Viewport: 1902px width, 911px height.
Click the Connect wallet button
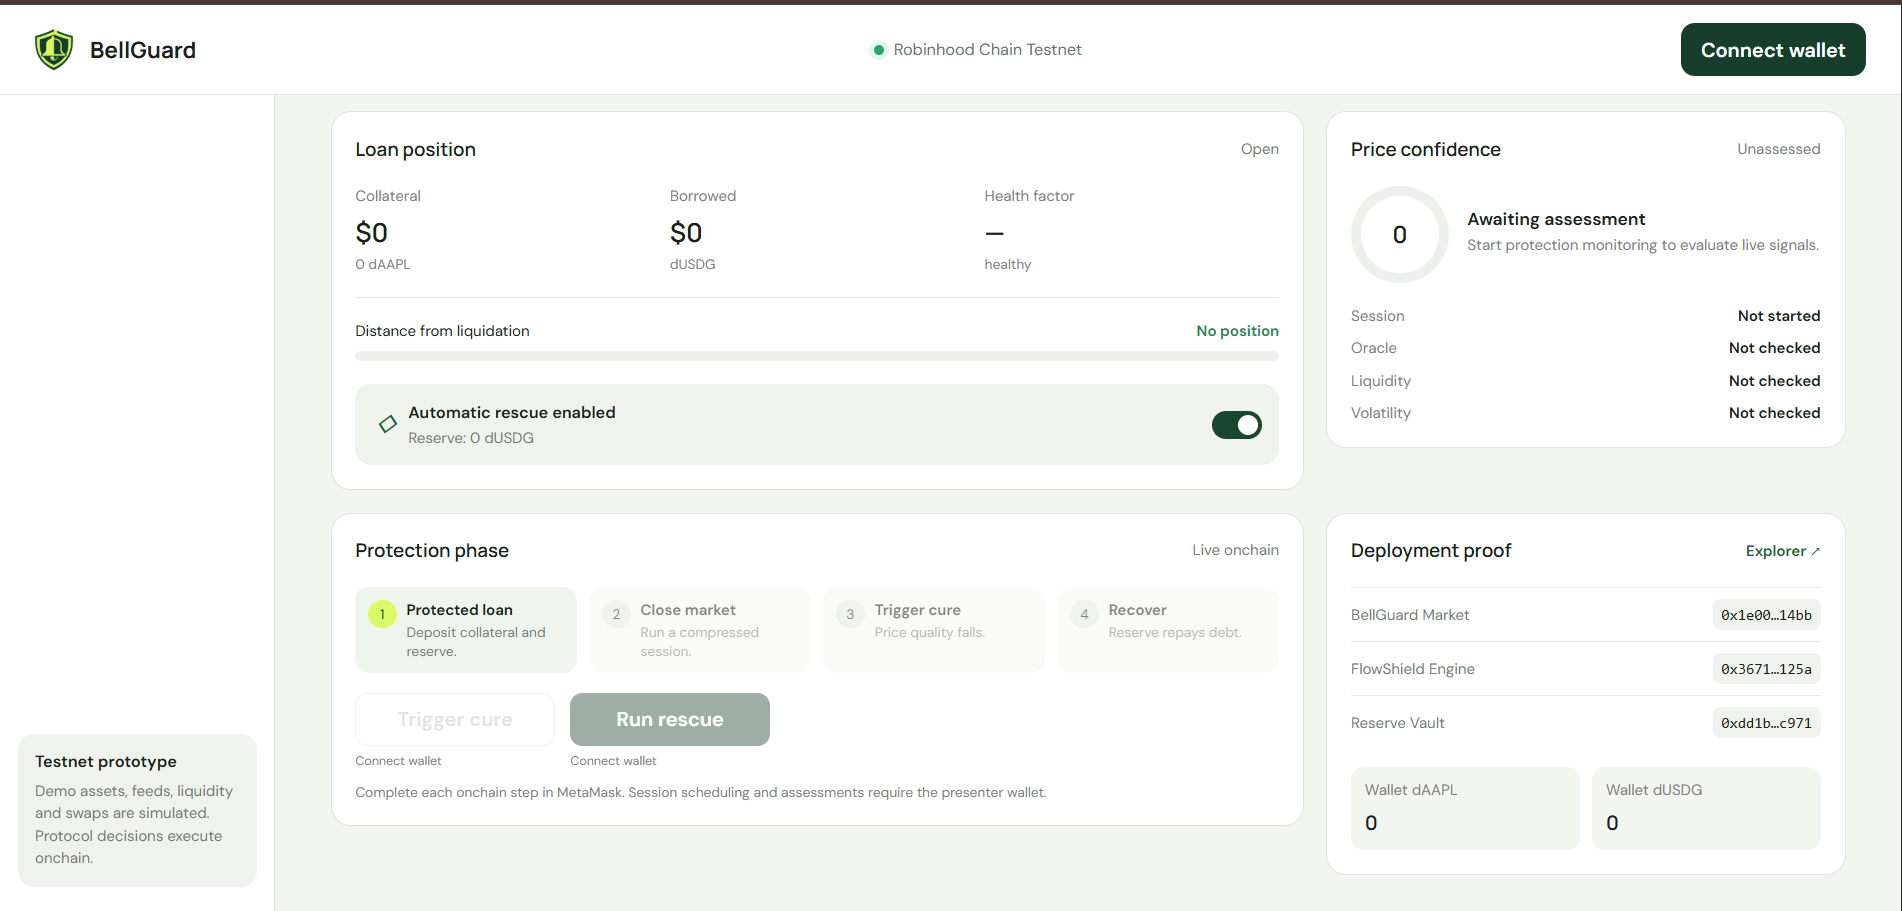pyautogui.click(x=1773, y=50)
